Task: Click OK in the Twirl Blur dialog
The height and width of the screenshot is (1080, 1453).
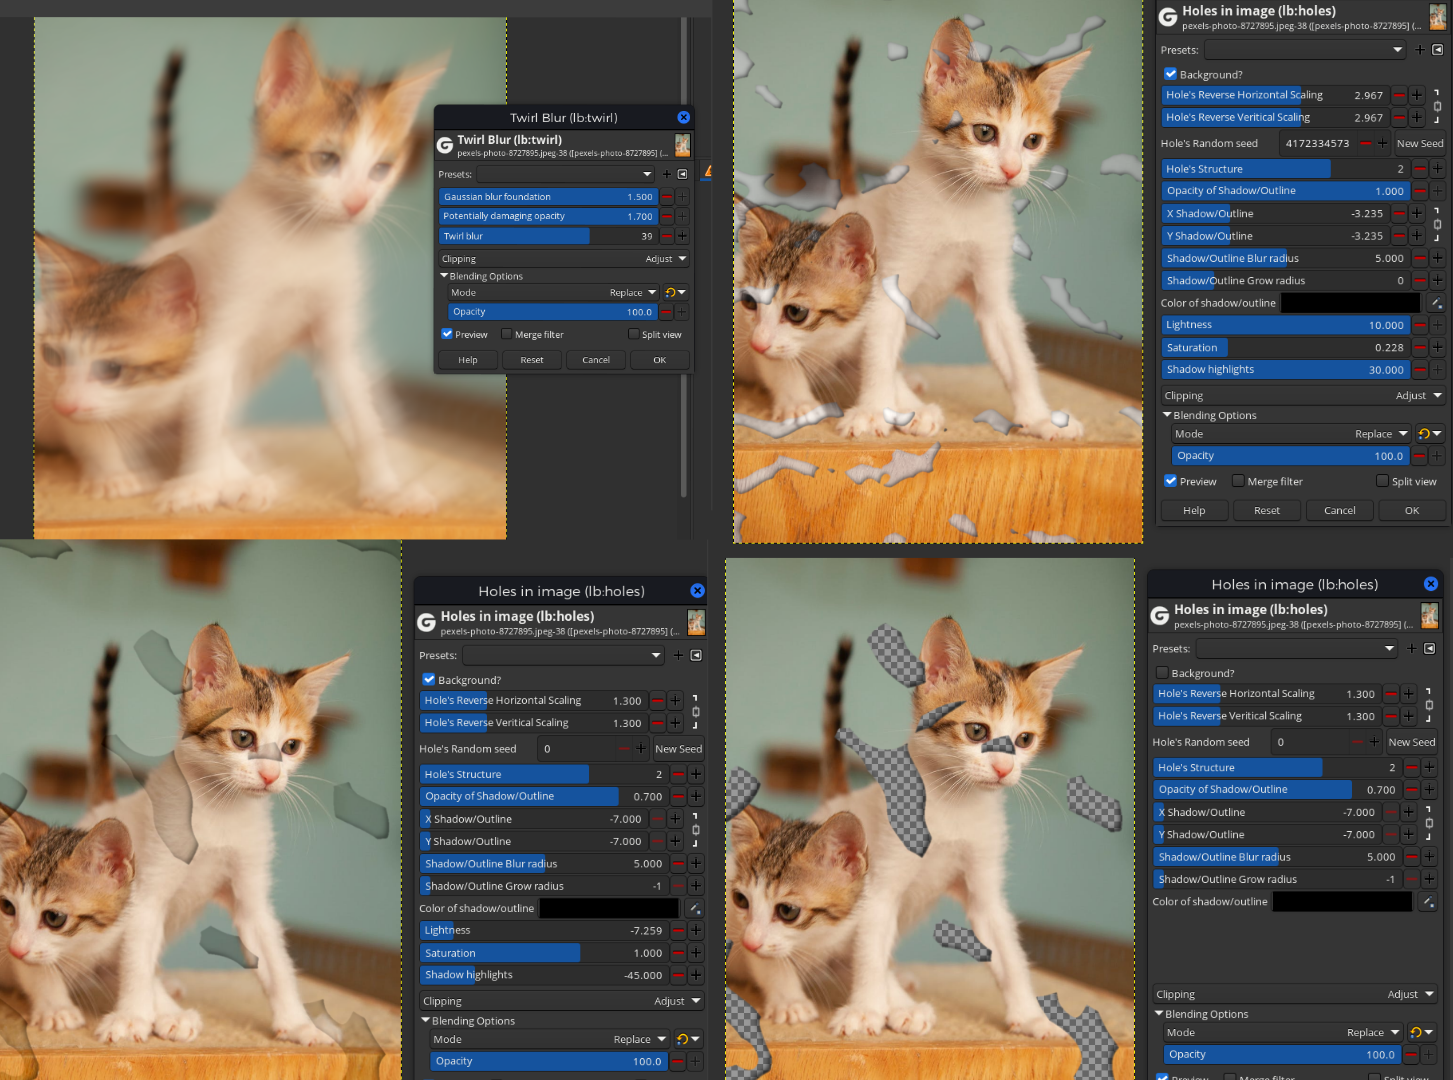Action: tap(660, 360)
